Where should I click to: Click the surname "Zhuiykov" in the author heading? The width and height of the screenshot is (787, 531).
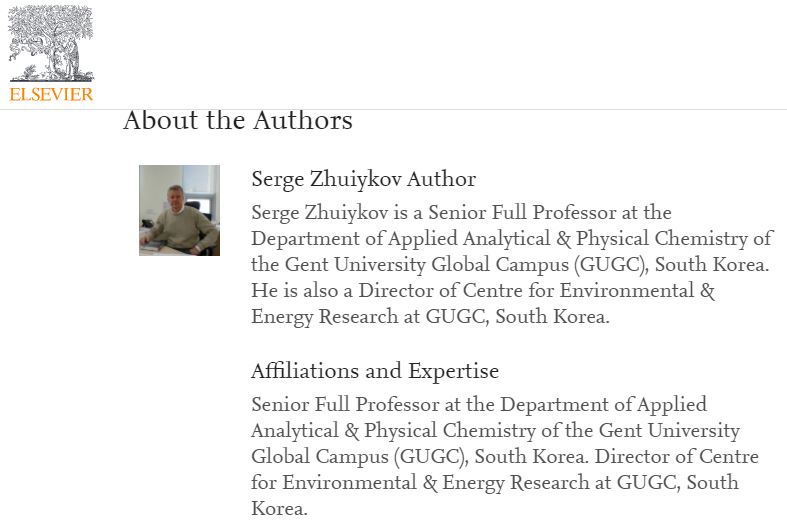click(x=349, y=179)
